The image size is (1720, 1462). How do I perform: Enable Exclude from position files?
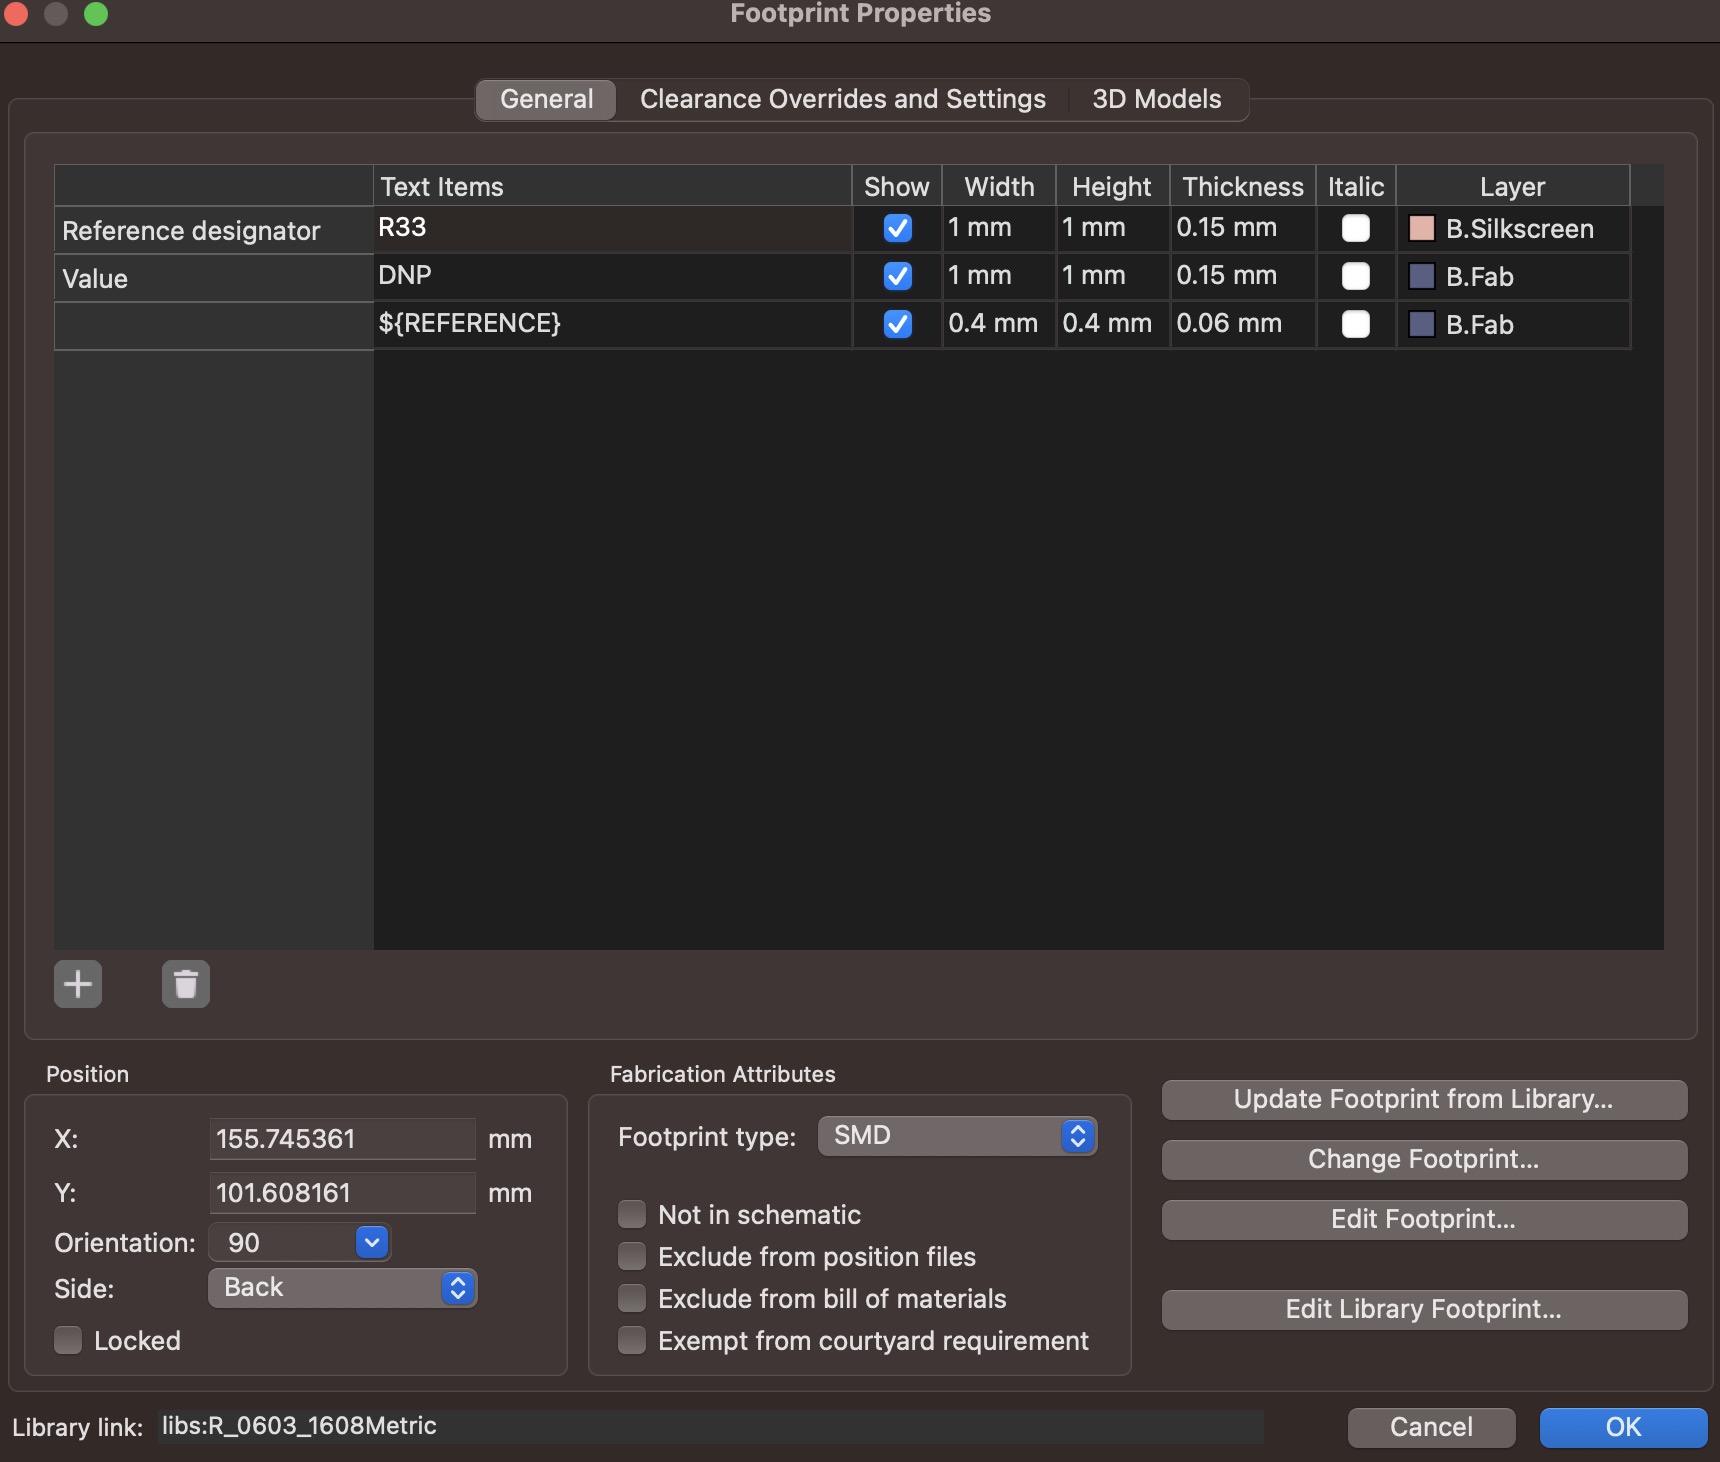[632, 1256]
